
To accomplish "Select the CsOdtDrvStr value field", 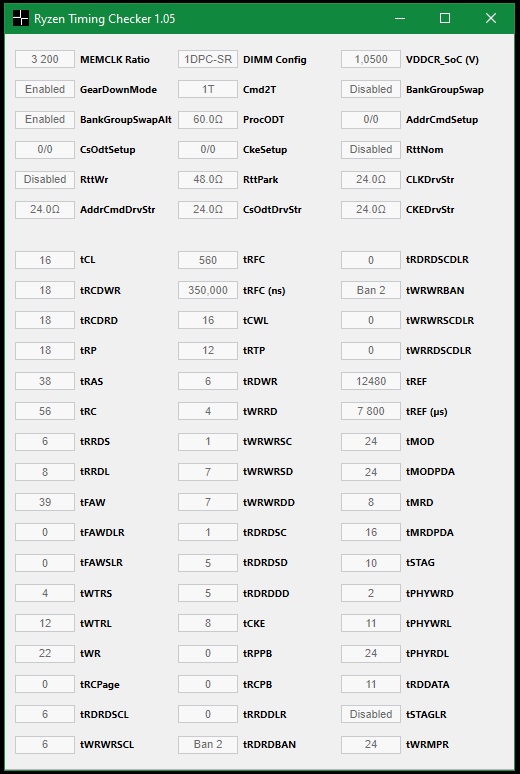I will pyautogui.click(x=208, y=210).
